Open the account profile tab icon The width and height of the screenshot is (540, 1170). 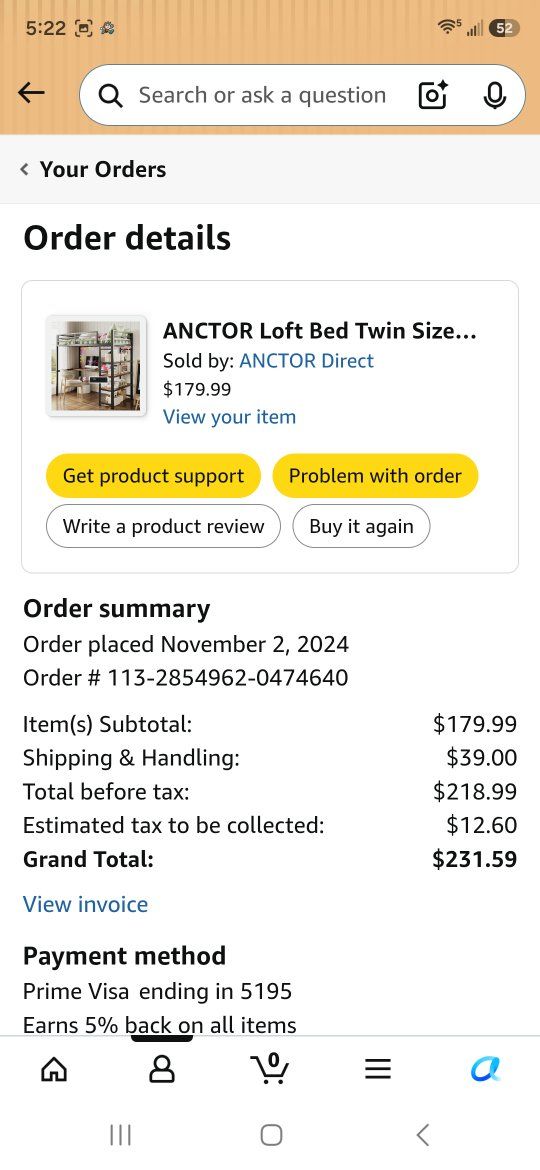coord(162,1070)
